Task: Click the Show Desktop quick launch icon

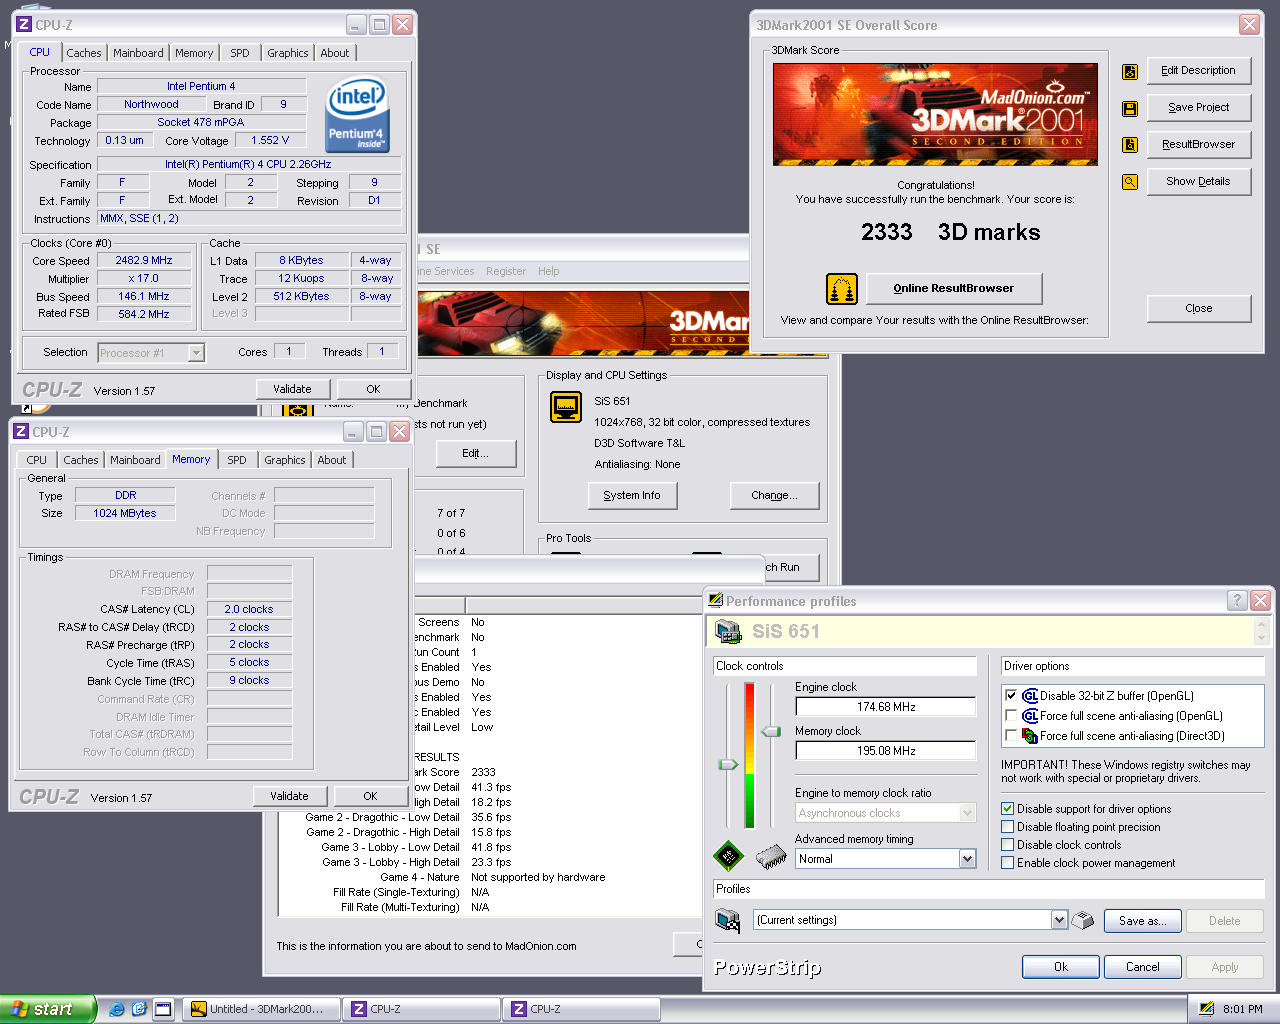Action: [163, 1009]
